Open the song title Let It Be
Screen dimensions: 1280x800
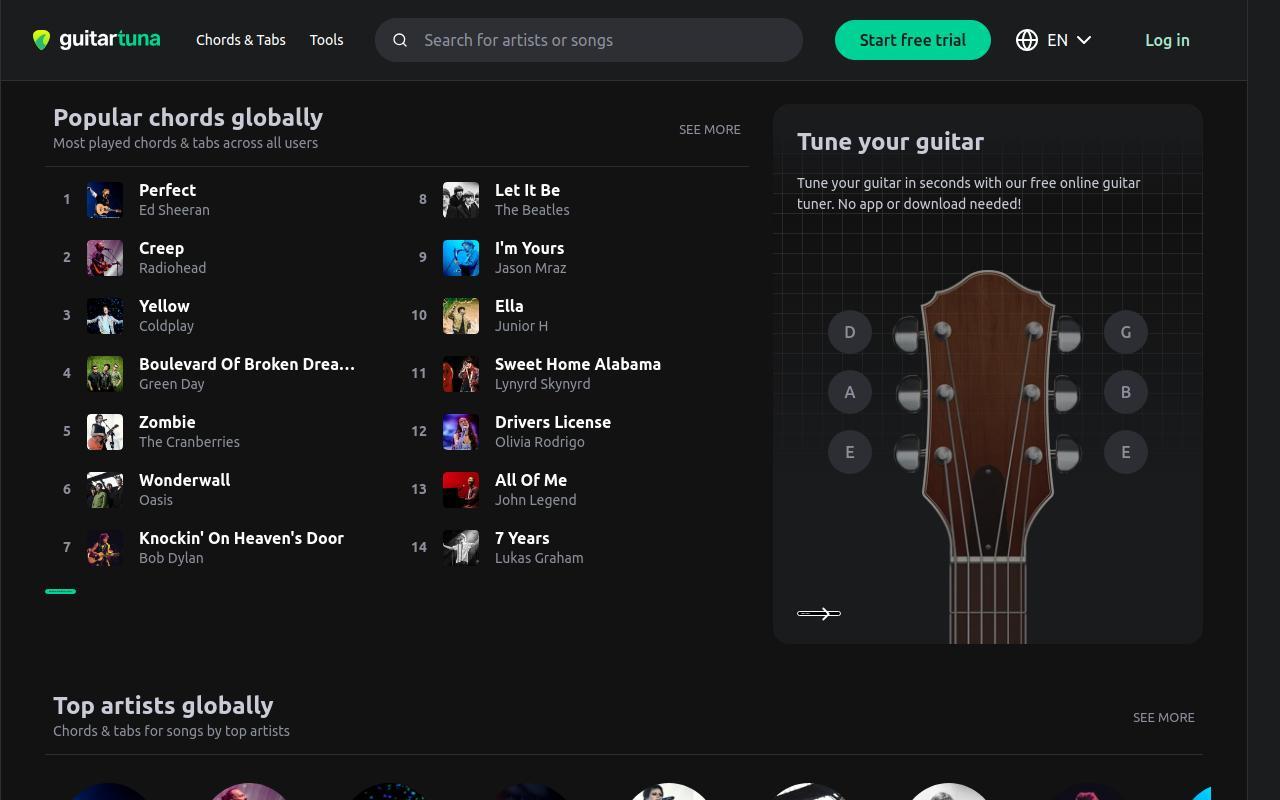pos(527,190)
